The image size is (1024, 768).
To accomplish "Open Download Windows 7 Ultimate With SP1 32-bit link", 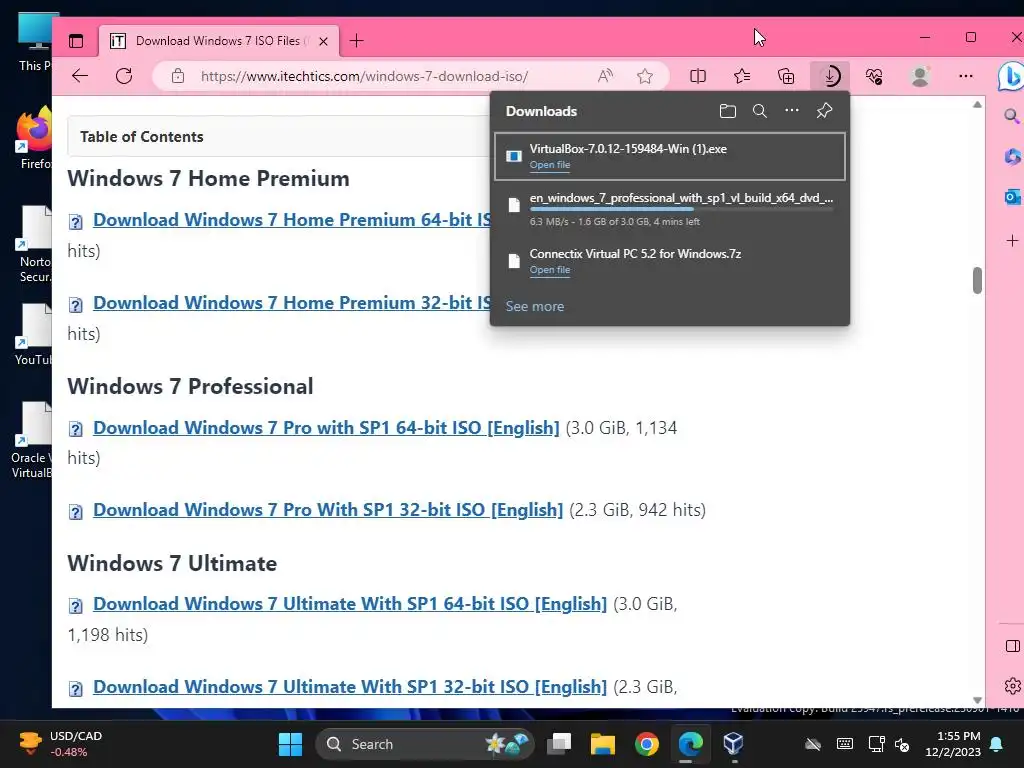I will pos(350,687).
